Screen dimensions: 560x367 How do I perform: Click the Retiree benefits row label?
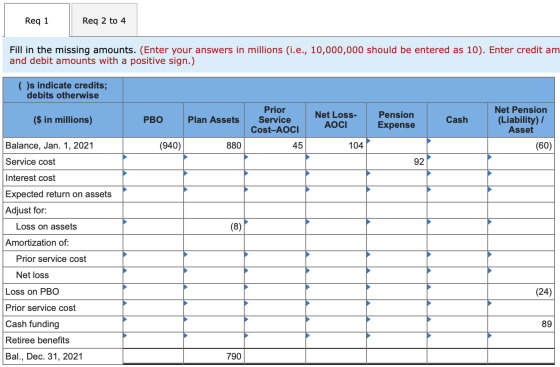[38, 340]
